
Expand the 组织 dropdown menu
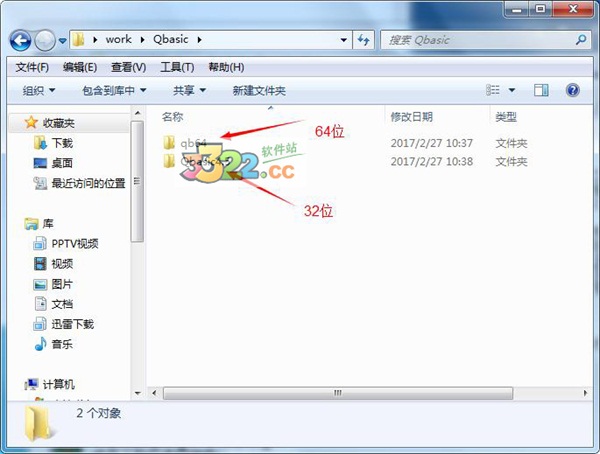pyautogui.click(x=39, y=91)
